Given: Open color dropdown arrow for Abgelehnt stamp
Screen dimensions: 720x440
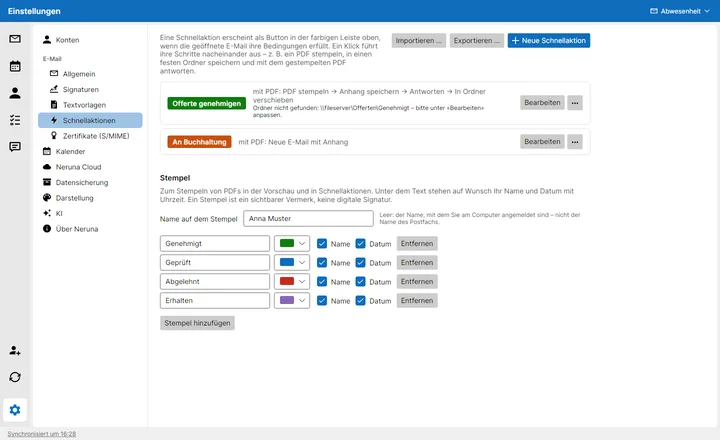Looking at the screenshot, I should coord(302,282).
